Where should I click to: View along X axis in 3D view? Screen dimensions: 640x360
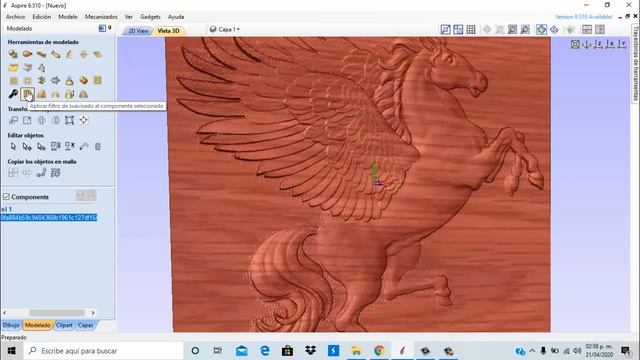click(x=610, y=44)
